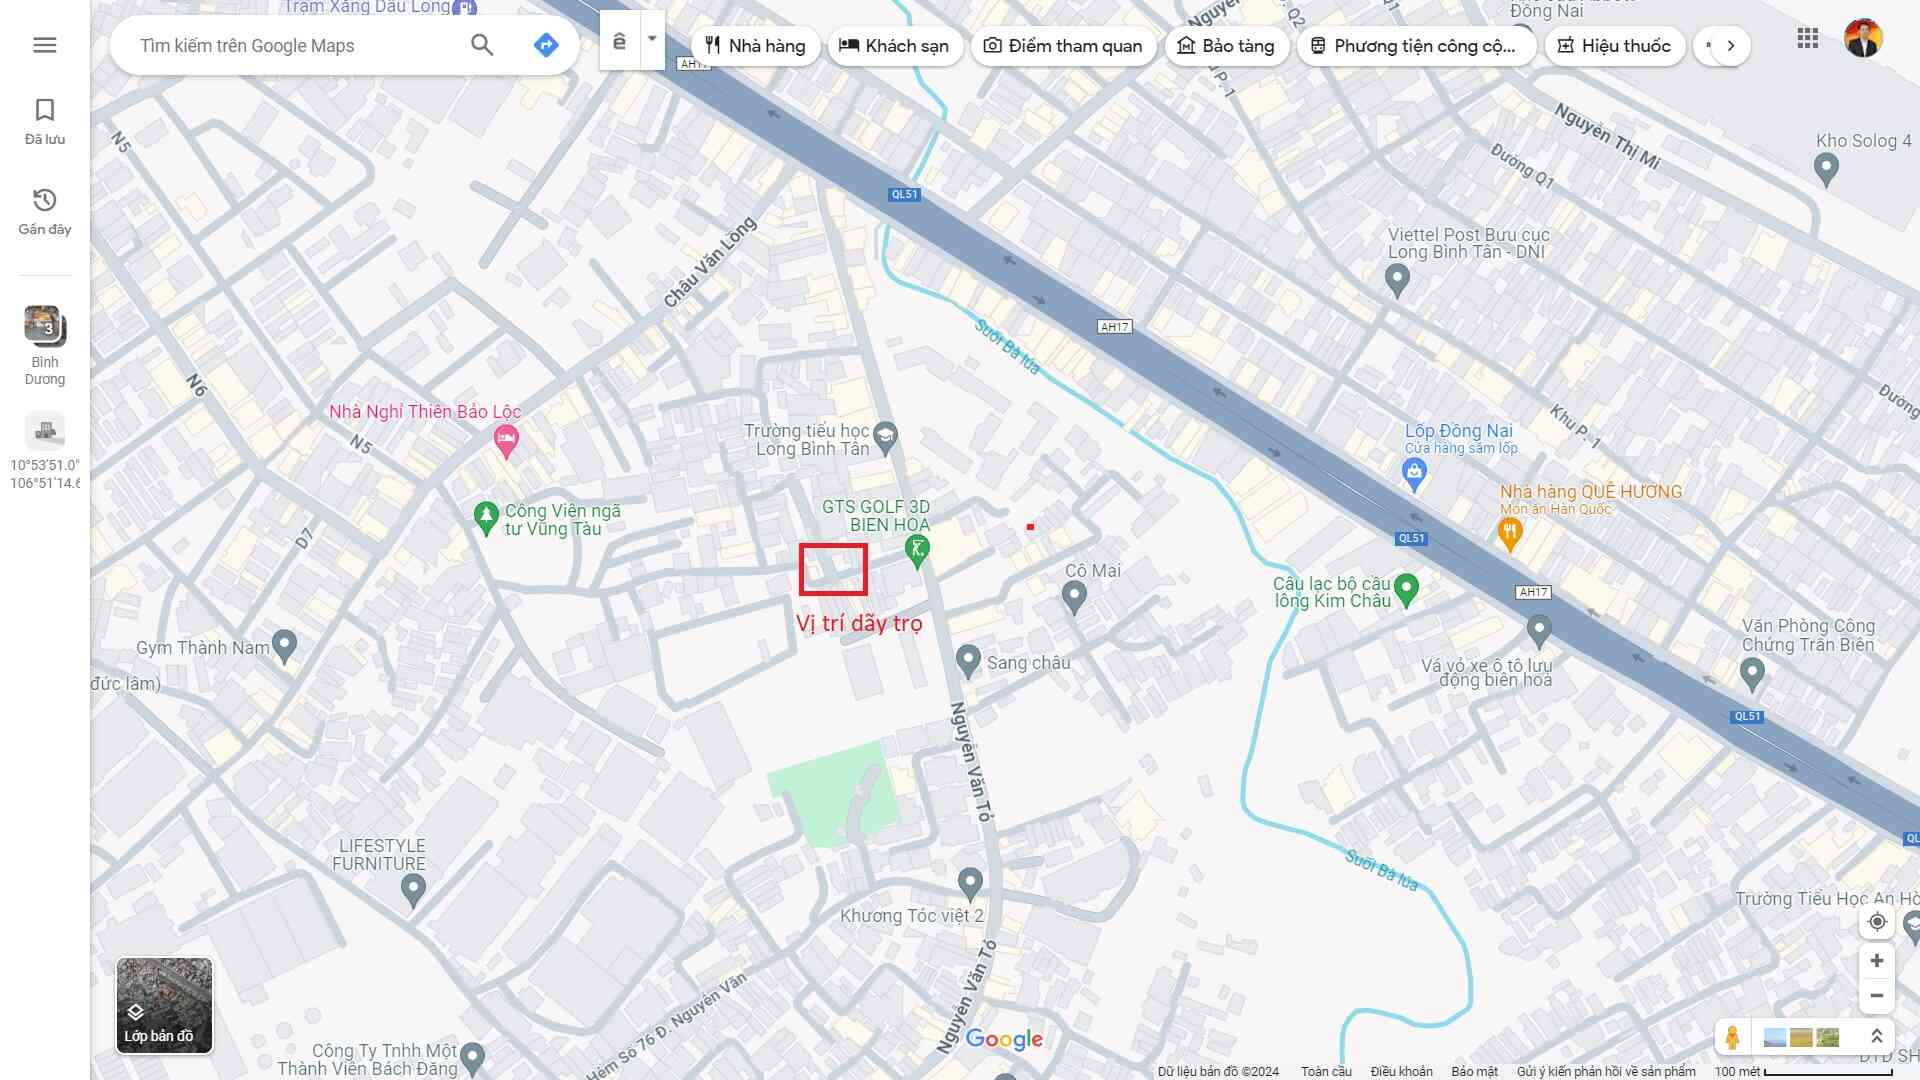1920x1080 pixels.
Task: Select the Nhà hàng category chip
Action: [x=755, y=46]
